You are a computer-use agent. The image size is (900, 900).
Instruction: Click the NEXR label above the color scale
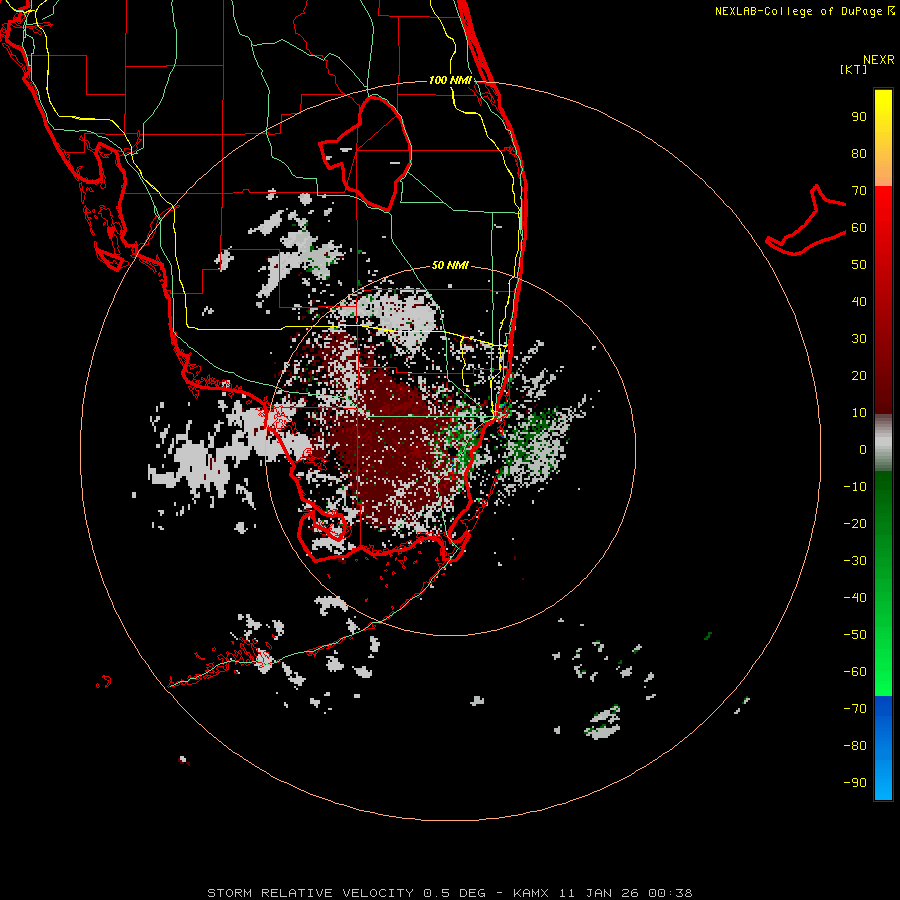click(x=879, y=60)
